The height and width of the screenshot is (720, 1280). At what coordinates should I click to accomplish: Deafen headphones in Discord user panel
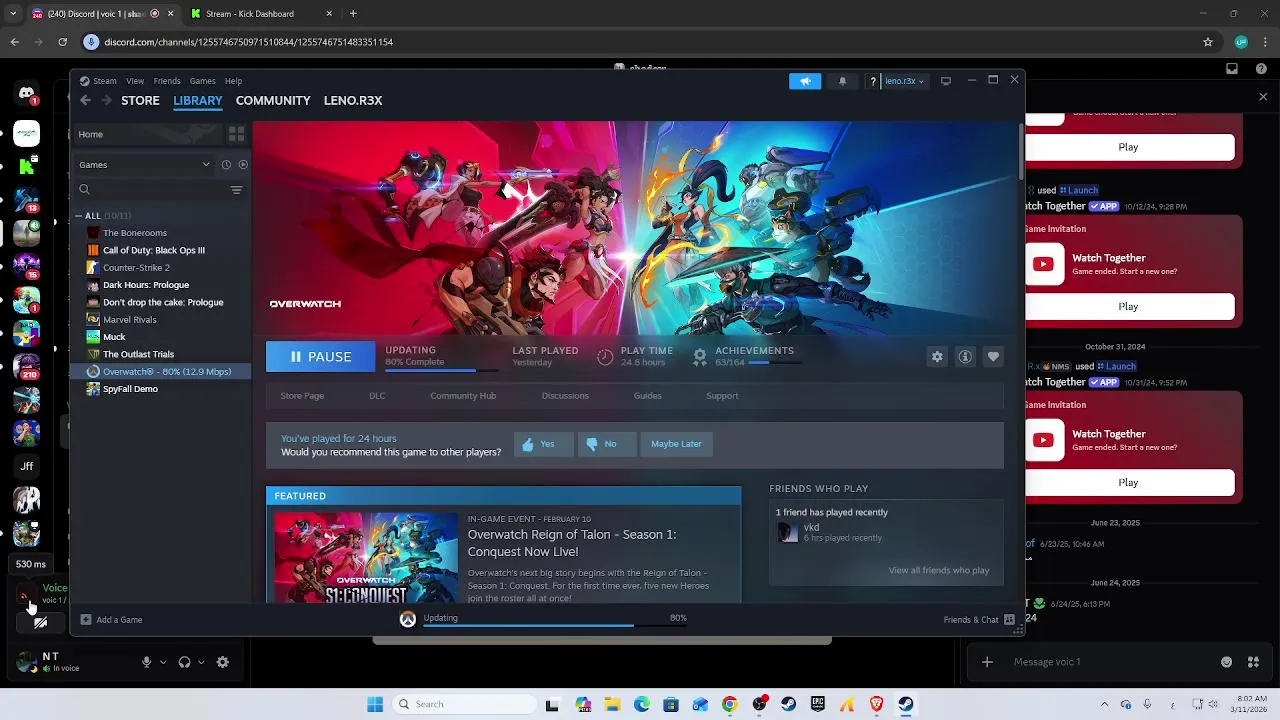(184, 662)
